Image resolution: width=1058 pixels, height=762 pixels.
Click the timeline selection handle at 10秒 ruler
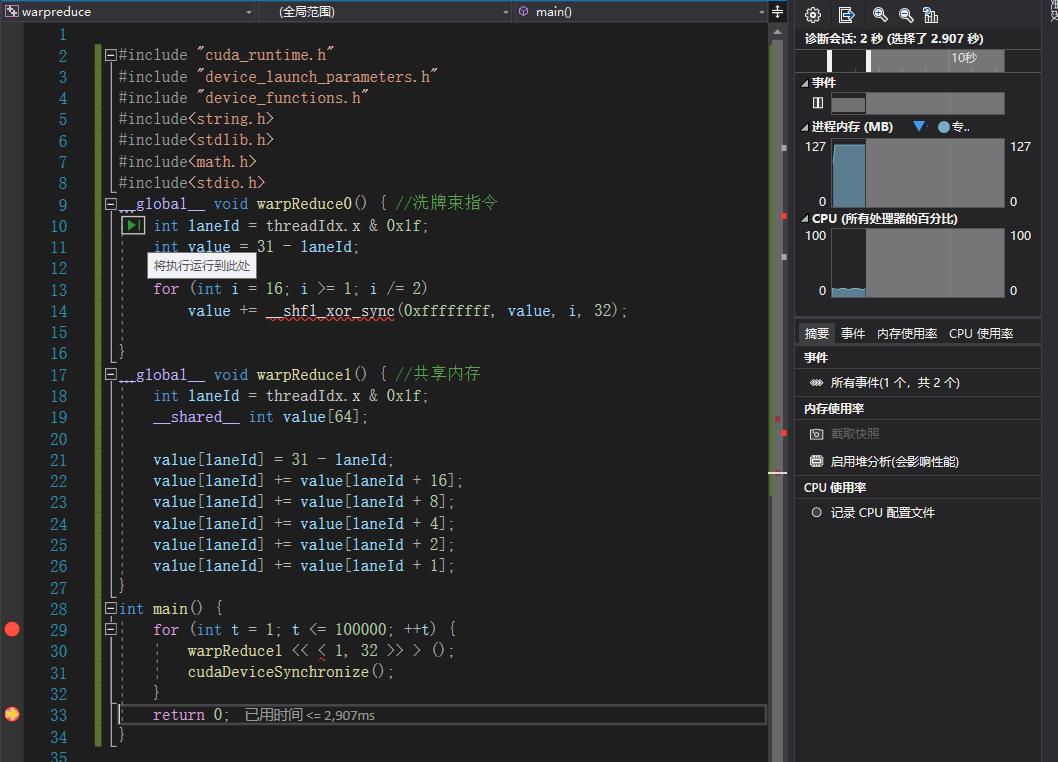point(868,60)
